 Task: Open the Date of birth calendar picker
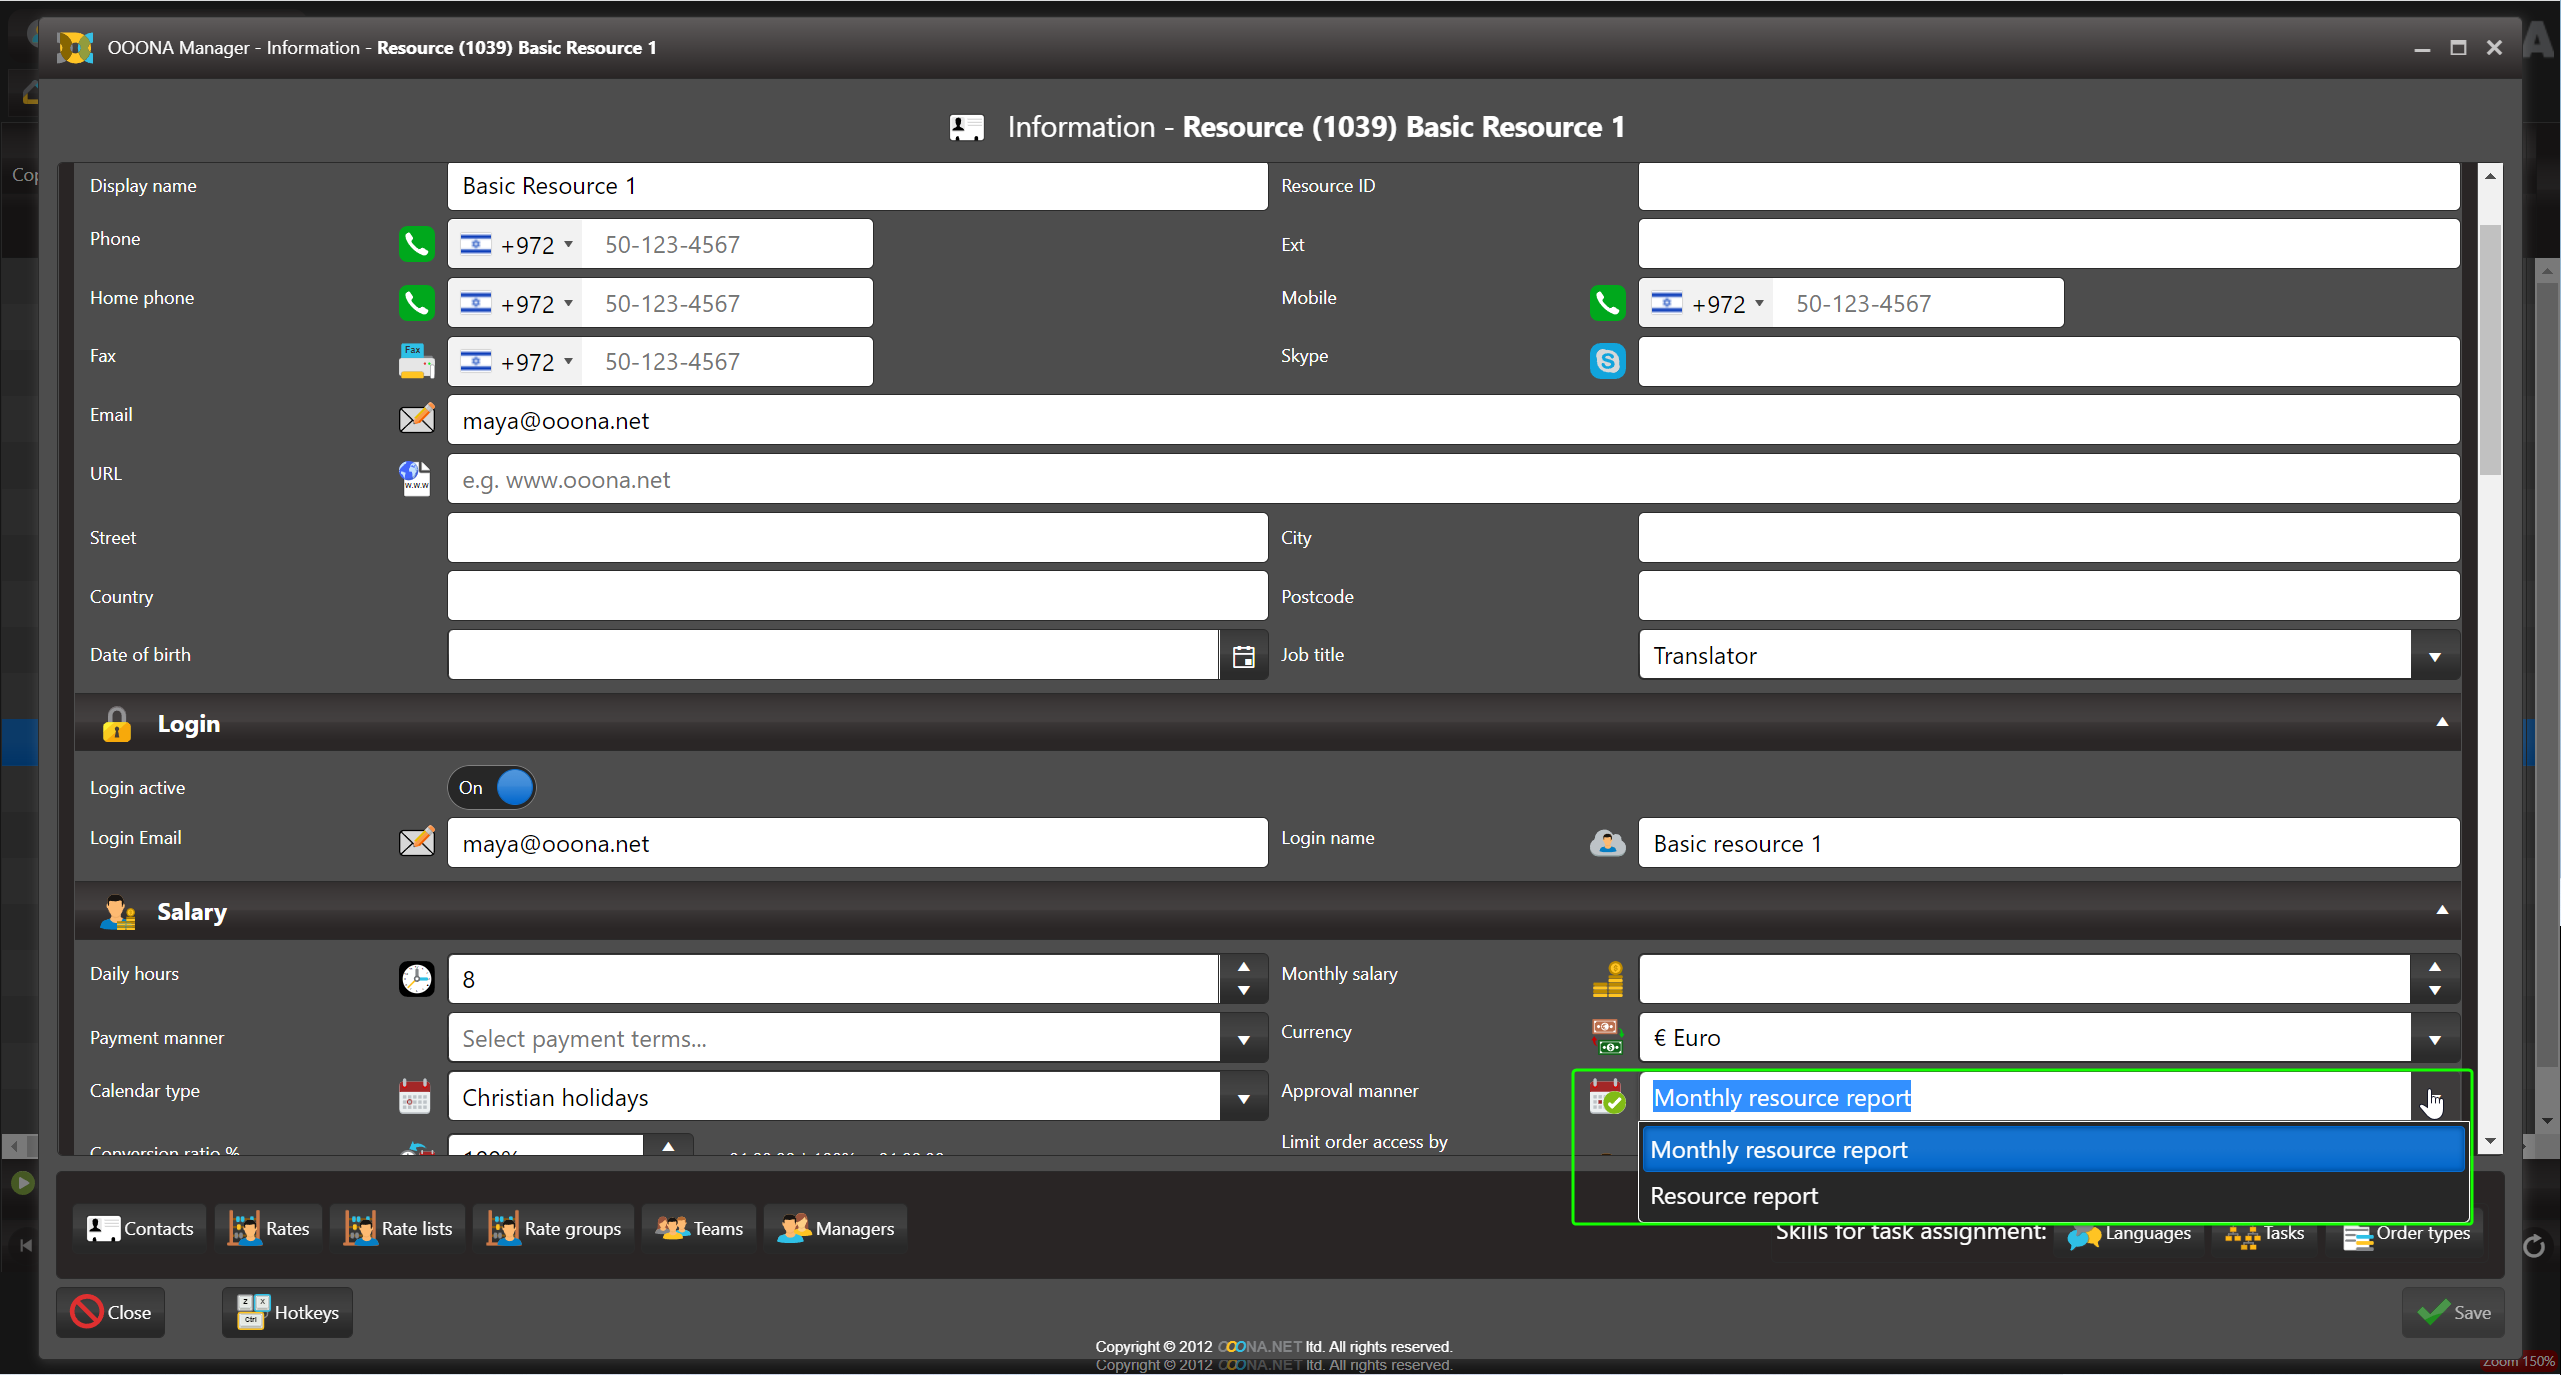pos(1243,656)
